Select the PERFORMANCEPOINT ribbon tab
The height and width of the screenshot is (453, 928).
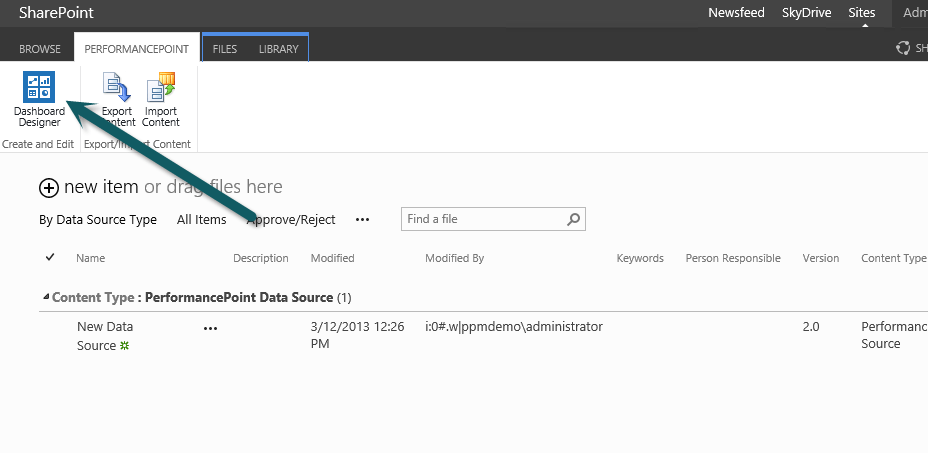tap(137, 49)
